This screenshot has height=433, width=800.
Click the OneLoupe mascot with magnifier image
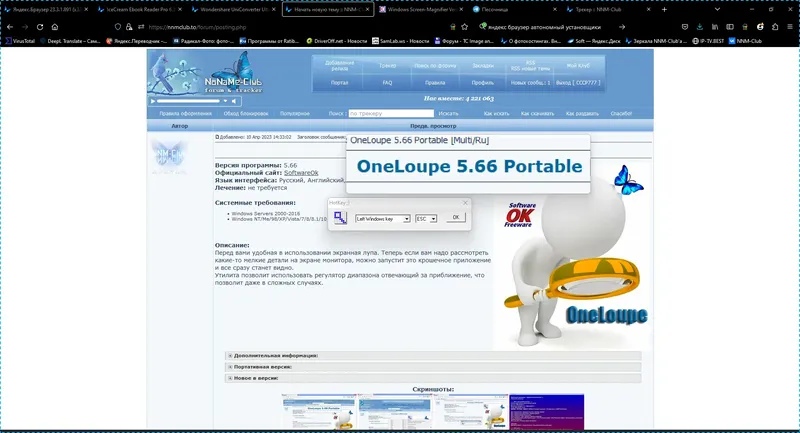point(573,255)
